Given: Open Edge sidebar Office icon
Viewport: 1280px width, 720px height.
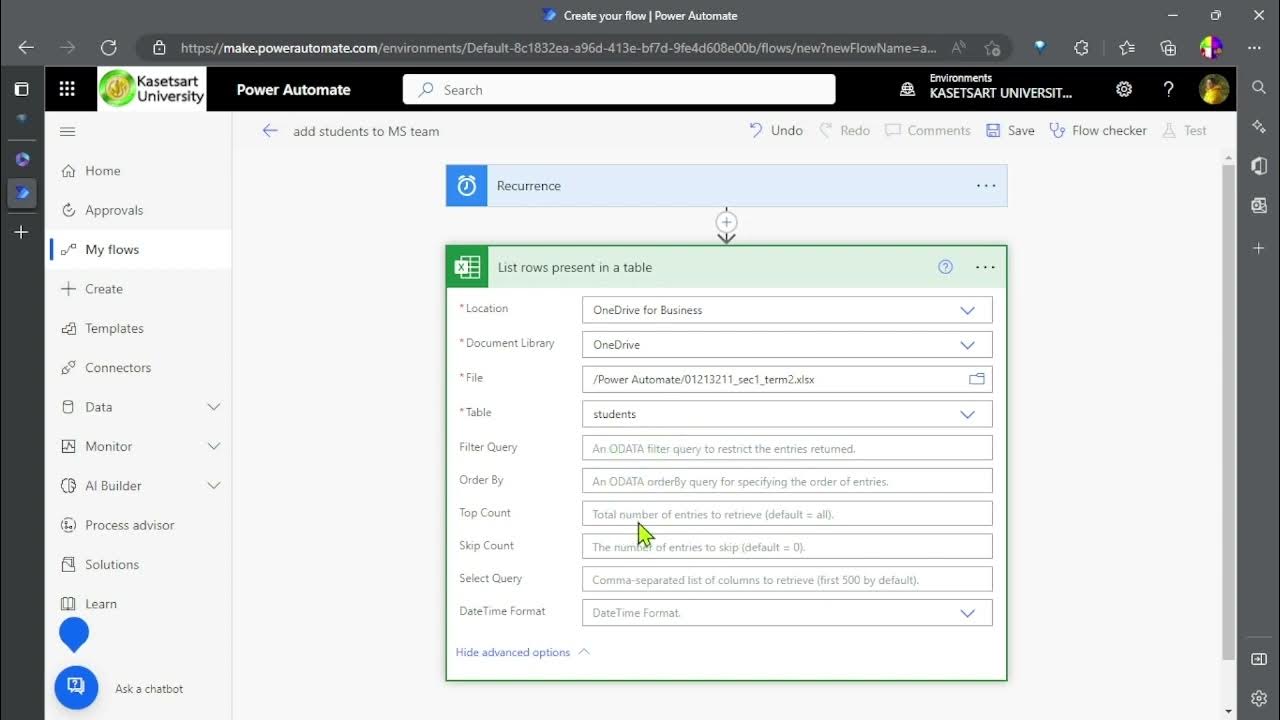Looking at the screenshot, I should coord(1259,165).
